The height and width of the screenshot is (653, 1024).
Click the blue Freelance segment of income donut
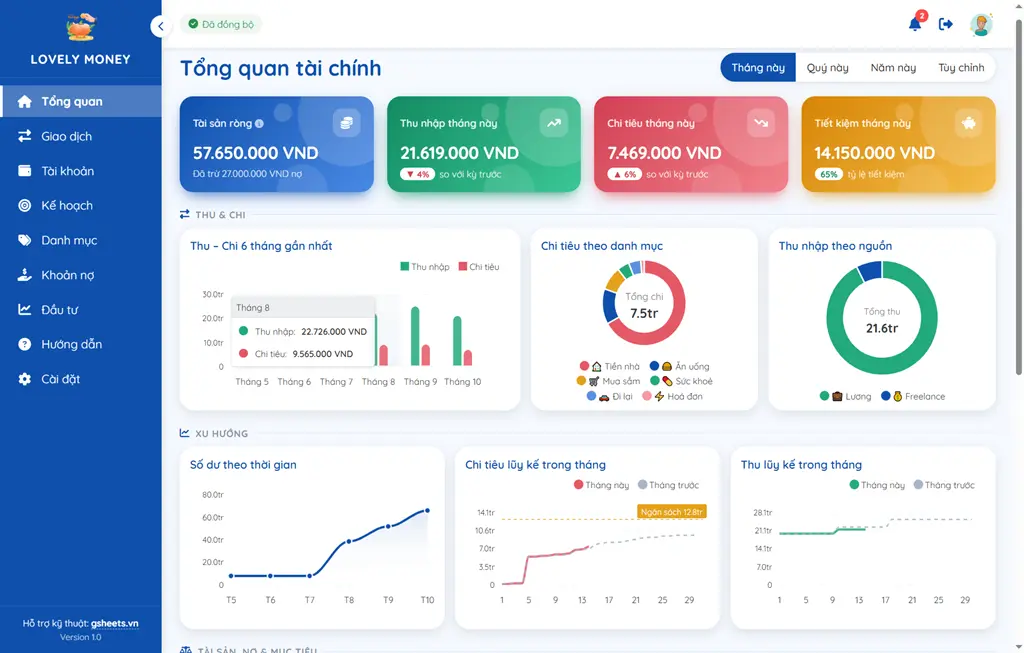[870, 270]
